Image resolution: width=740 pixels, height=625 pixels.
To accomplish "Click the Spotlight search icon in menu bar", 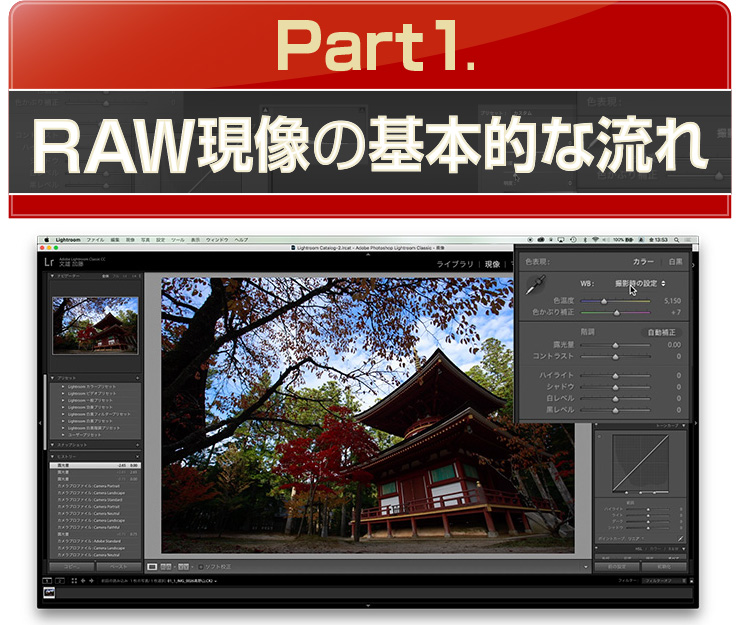I will point(677,240).
